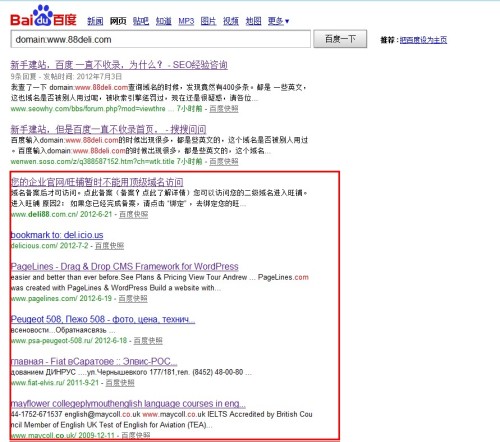The image size is (500, 442).
Task: Click the 百度一下 search button
Action: pos(340,39)
